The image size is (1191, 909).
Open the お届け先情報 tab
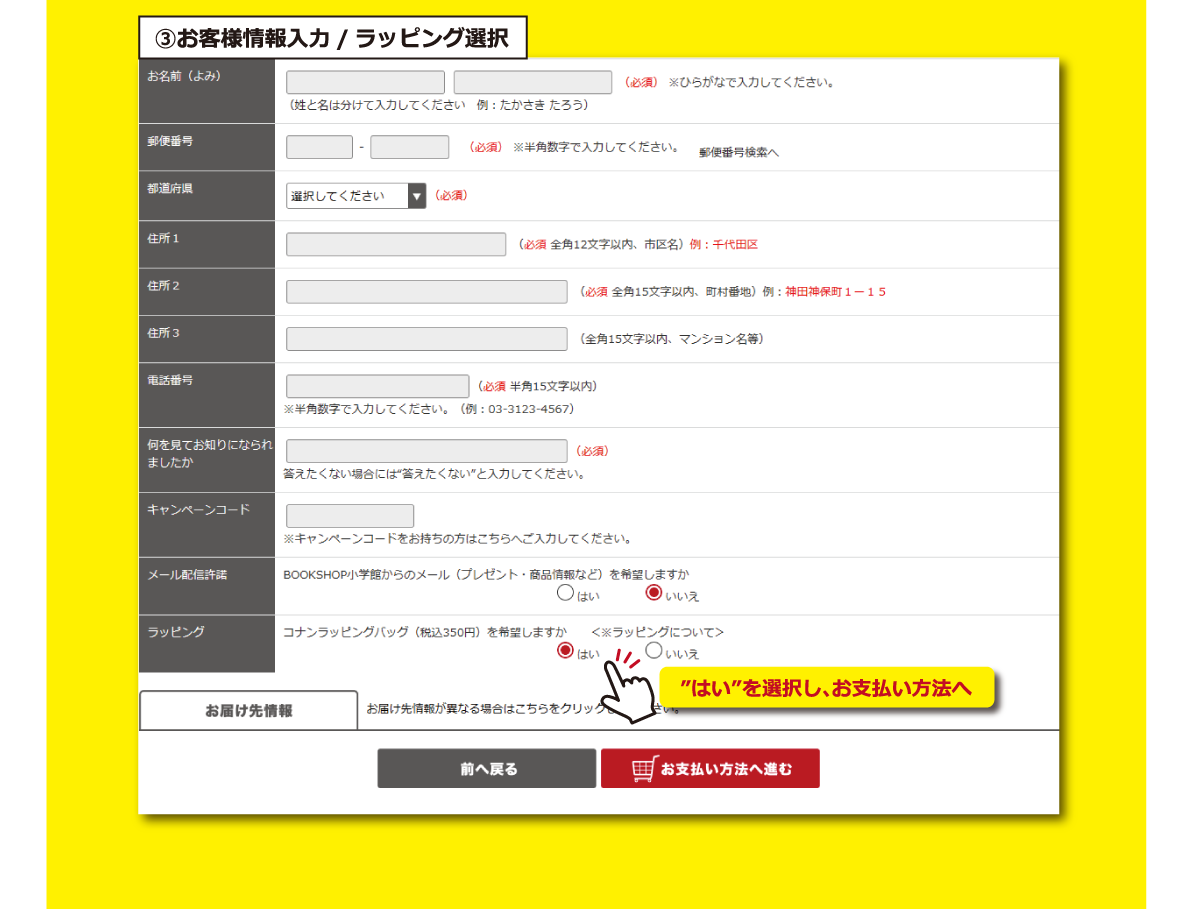click(248, 711)
